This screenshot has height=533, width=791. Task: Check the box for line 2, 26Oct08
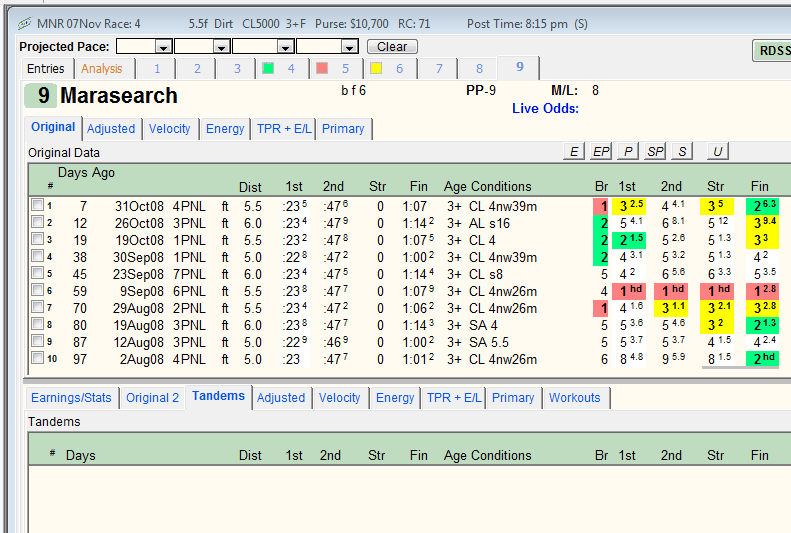click(x=37, y=222)
